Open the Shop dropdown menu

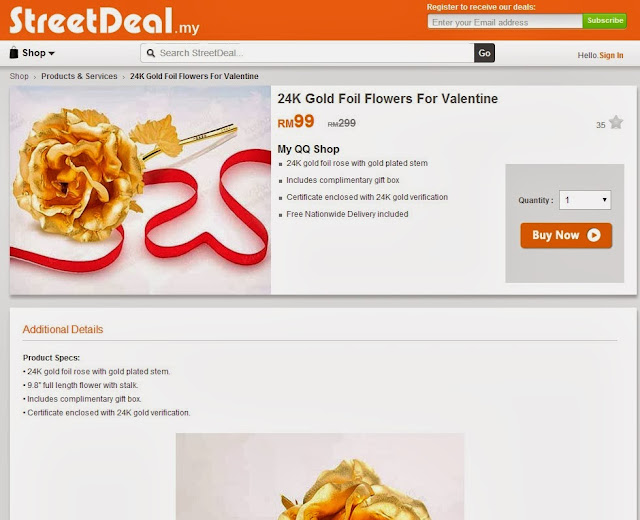[32, 53]
